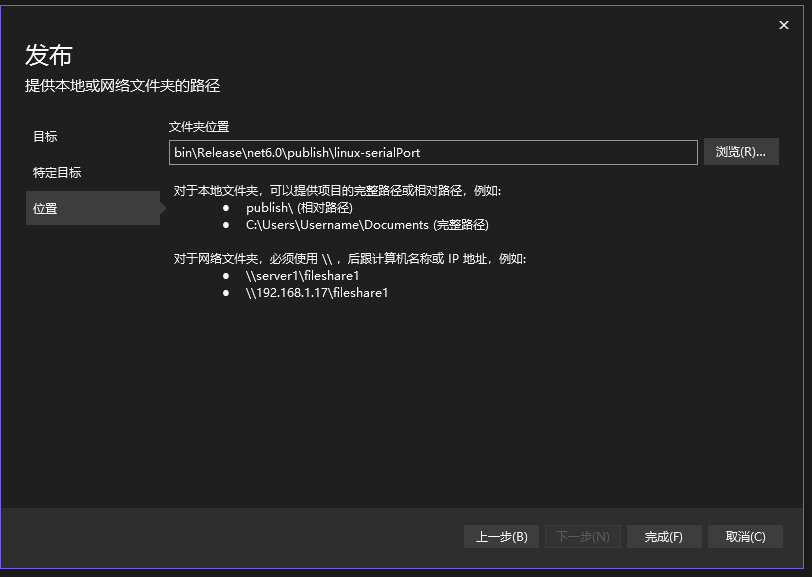
Task: Click the 文件夹位置 path input field
Action: click(x=433, y=152)
